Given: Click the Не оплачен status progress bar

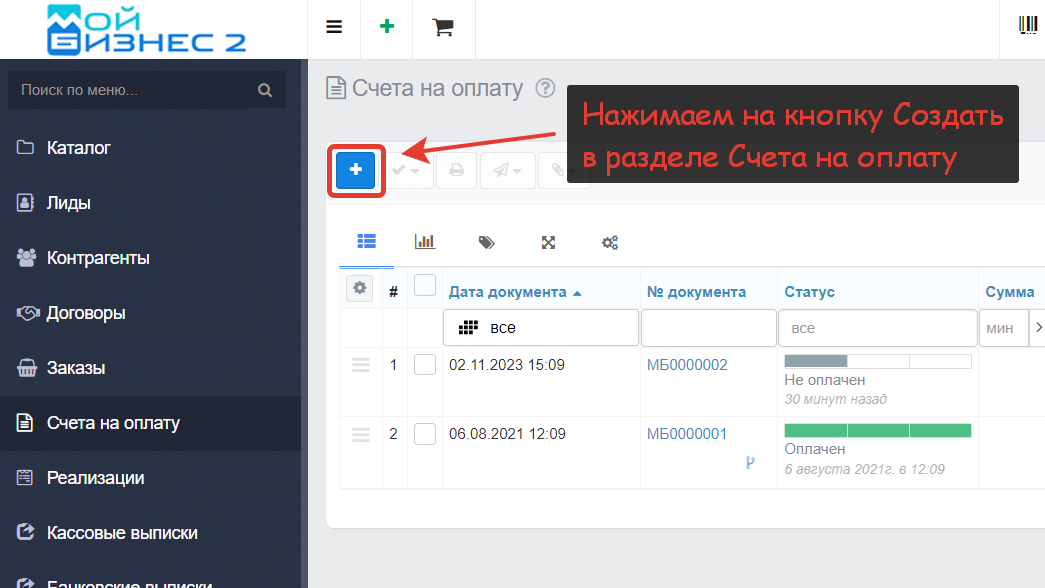Looking at the screenshot, I should coord(878,361).
